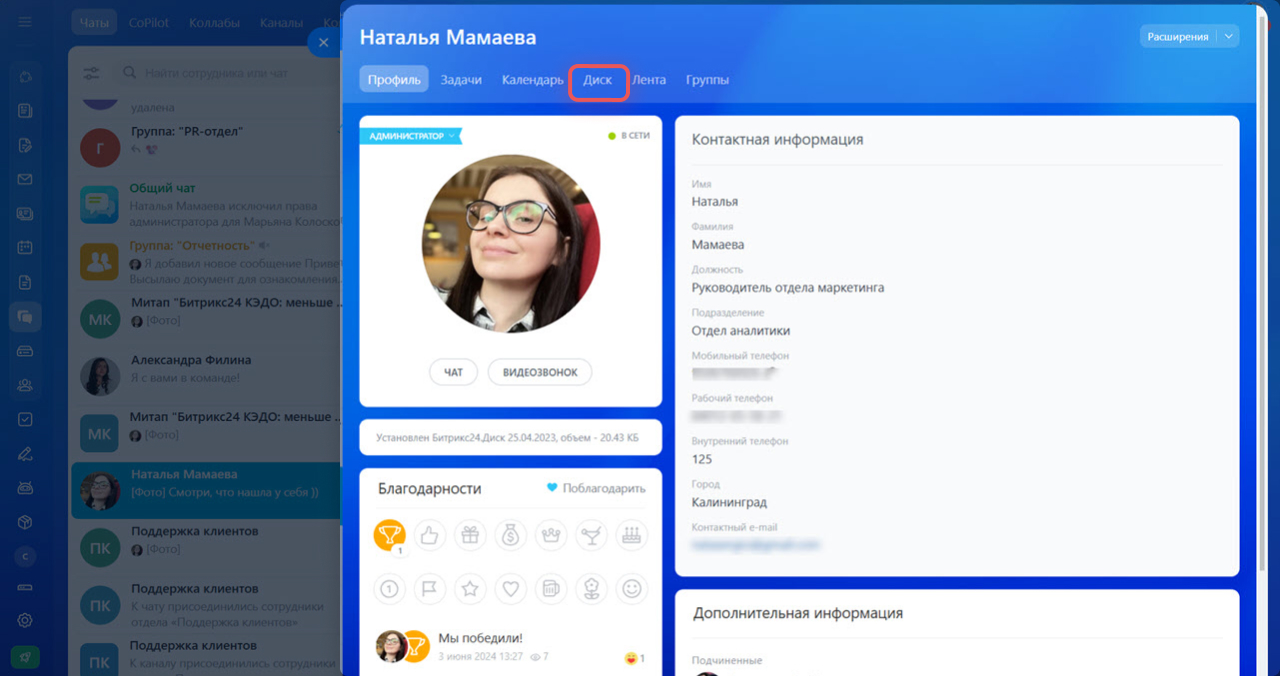1280x676 pixels.
Task: Open Александра Филина chat
Action: point(205,375)
